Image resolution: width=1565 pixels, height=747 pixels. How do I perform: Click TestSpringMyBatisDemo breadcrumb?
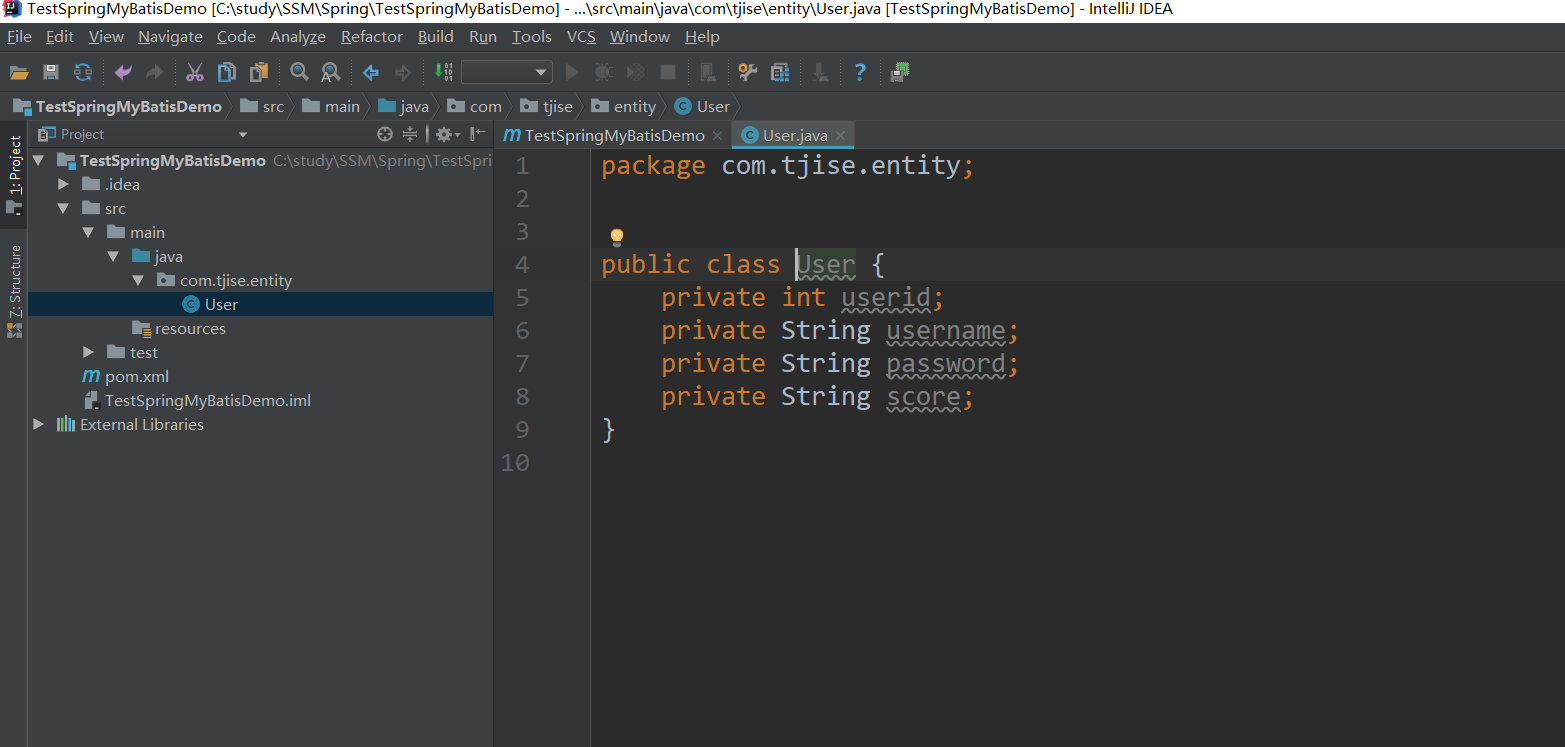click(x=118, y=106)
